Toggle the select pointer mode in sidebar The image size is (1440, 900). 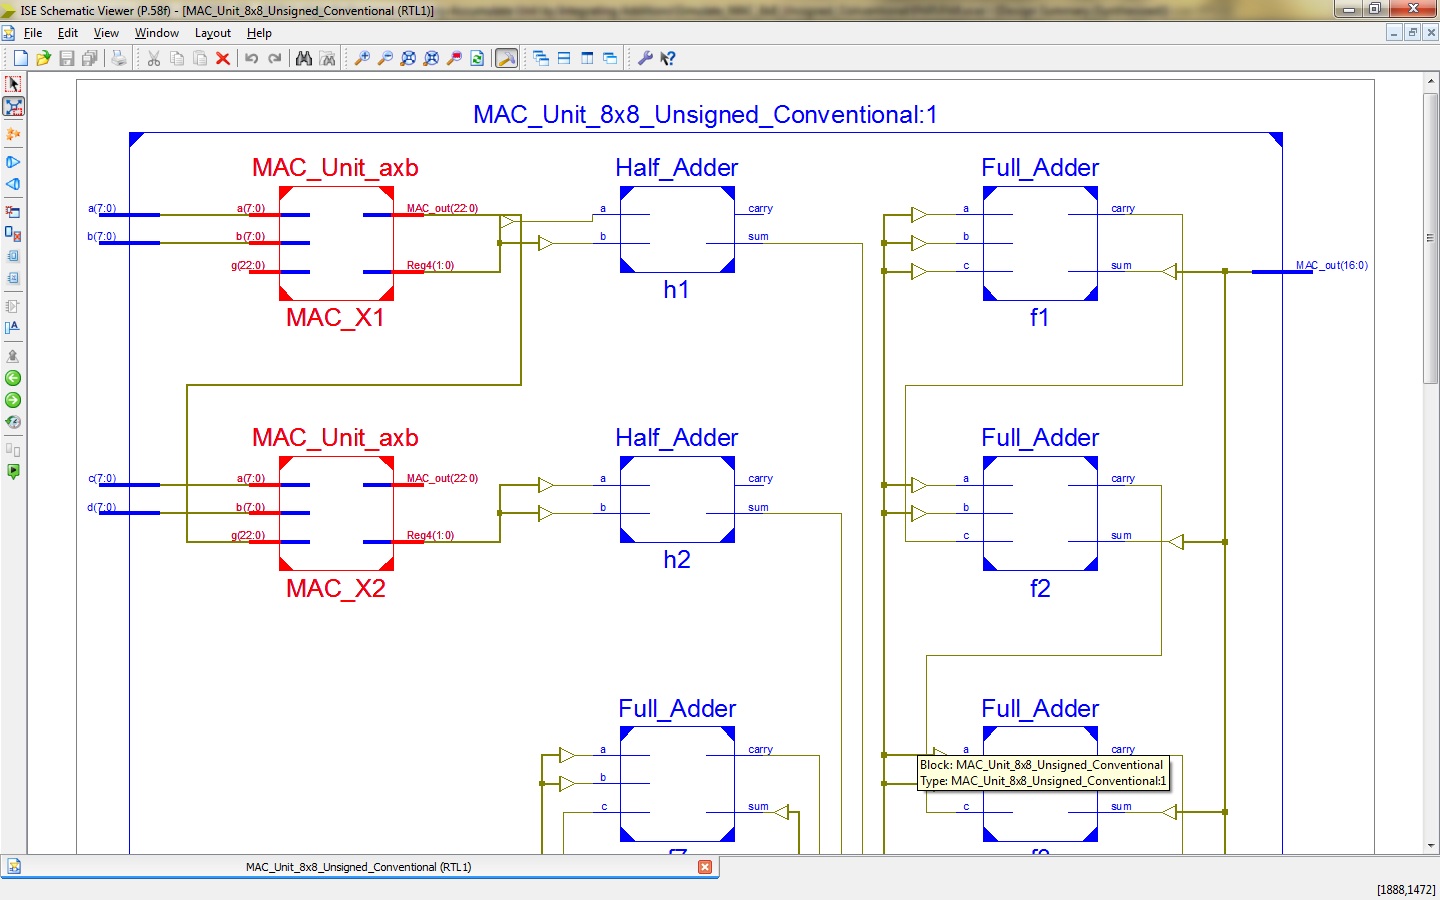[13, 84]
